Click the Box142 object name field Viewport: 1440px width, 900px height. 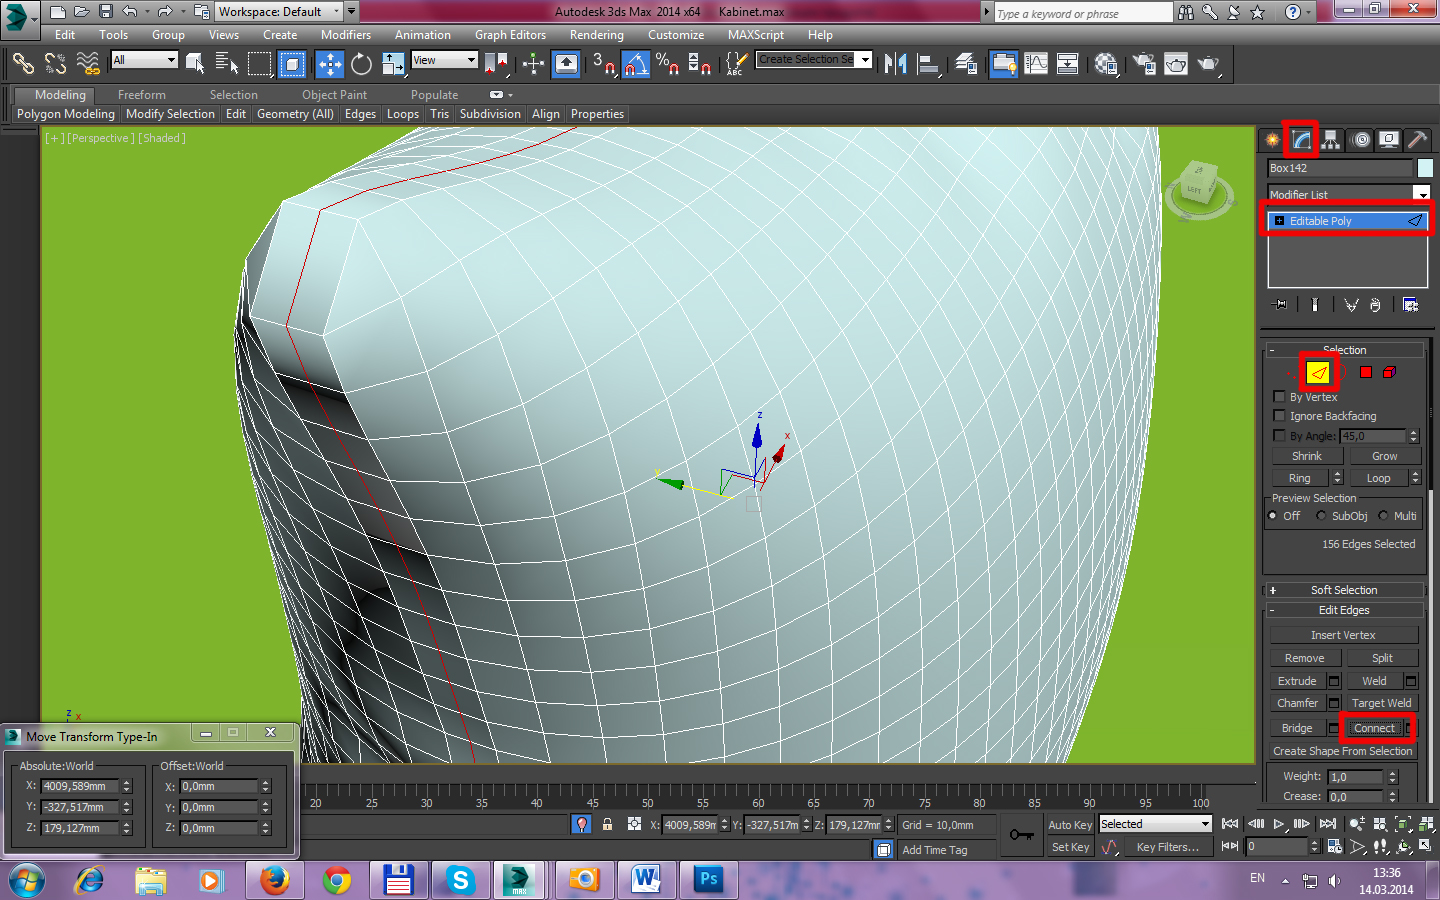click(x=1340, y=168)
